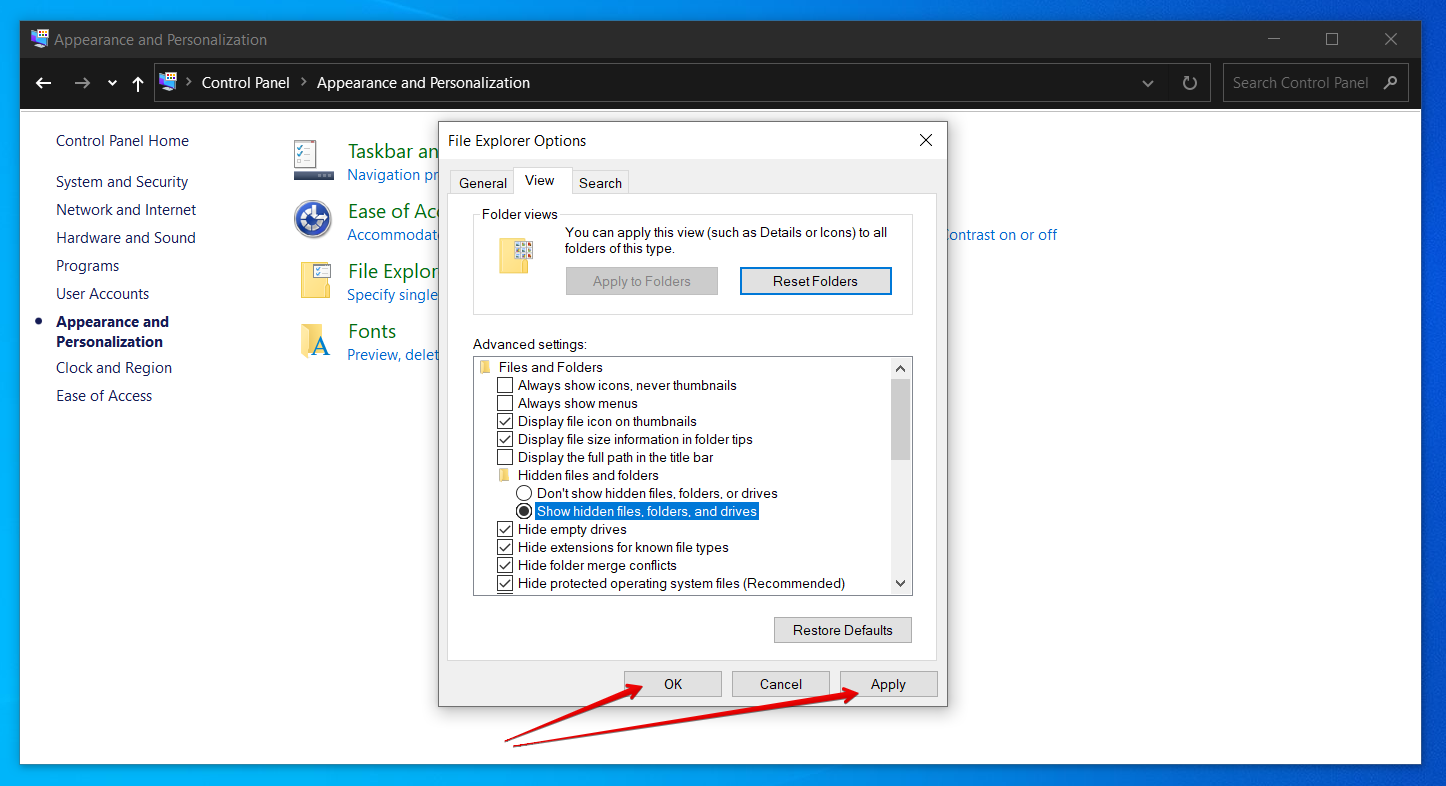Select Don't show hidden files radio button
The height and width of the screenshot is (786, 1446).
coord(524,493)
